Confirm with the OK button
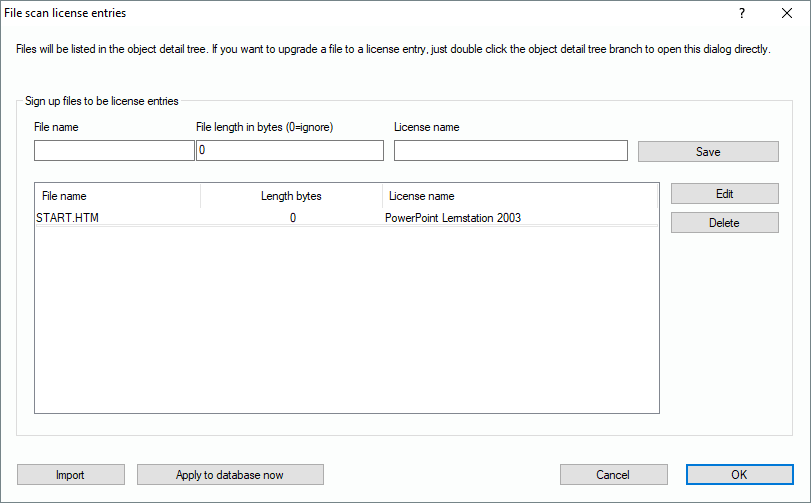 point(739,475)
